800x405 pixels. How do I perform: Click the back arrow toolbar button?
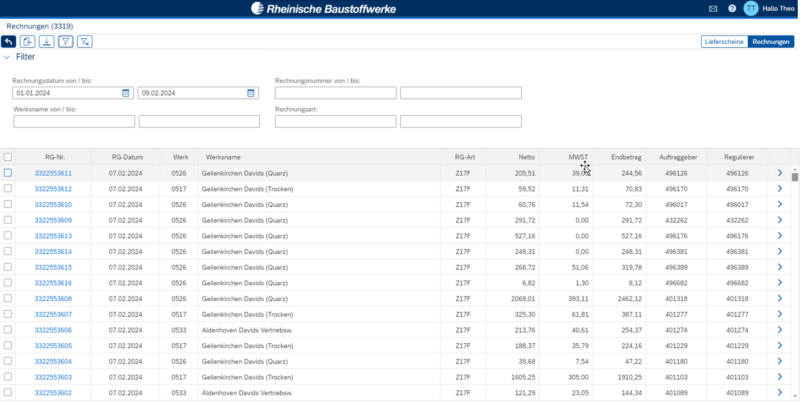[9, 41]
